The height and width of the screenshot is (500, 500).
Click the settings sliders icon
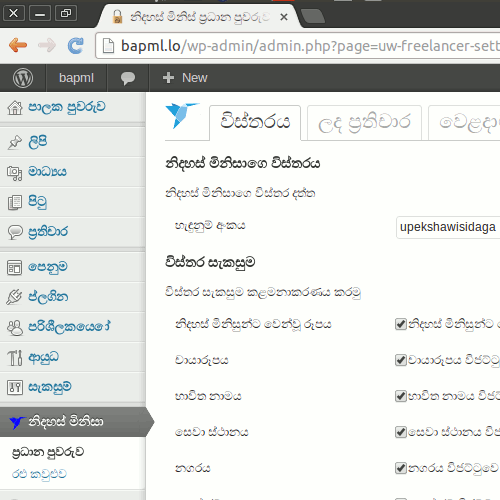tap(15, 388)
